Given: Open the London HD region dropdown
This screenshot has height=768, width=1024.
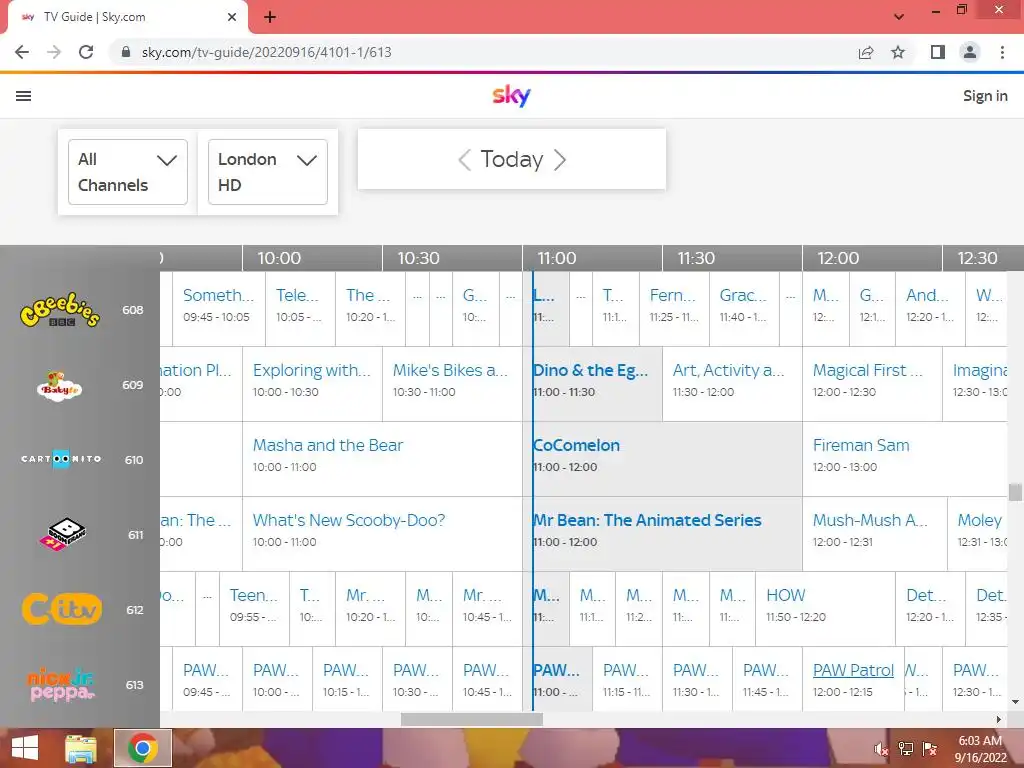Looking at the screenshot, I should point(268,172).
